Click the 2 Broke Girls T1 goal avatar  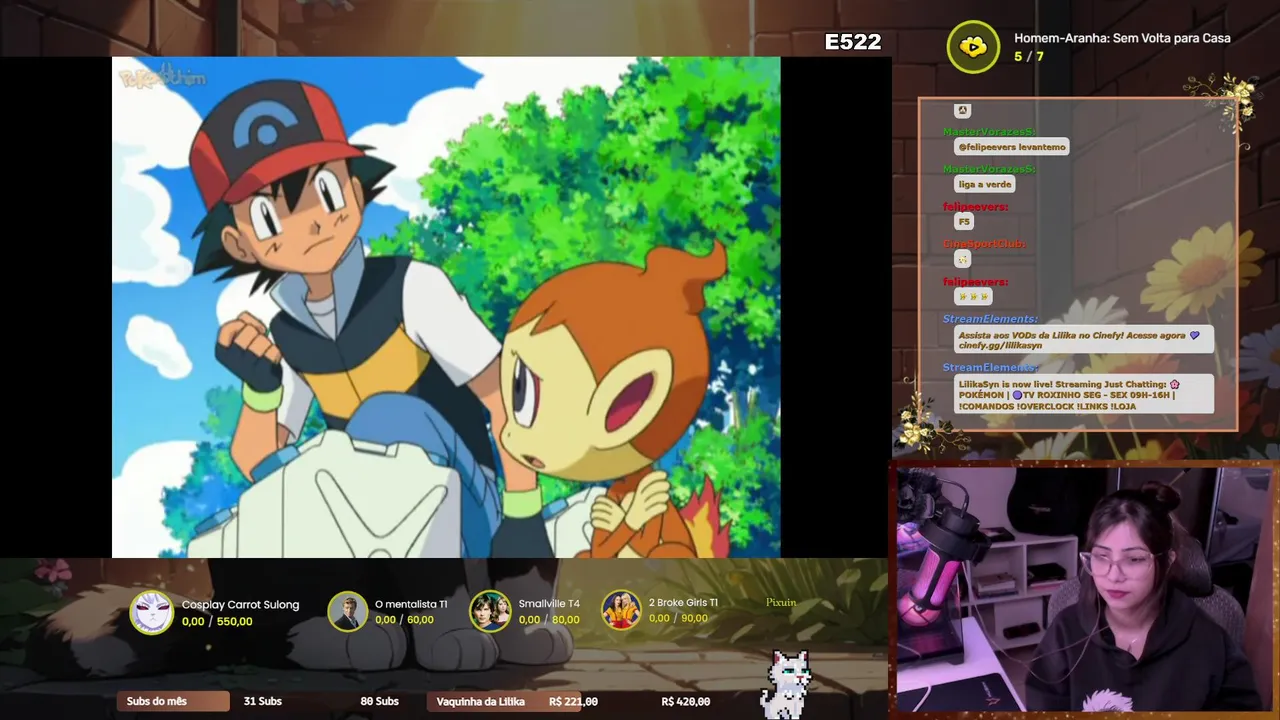click(621, 610)
